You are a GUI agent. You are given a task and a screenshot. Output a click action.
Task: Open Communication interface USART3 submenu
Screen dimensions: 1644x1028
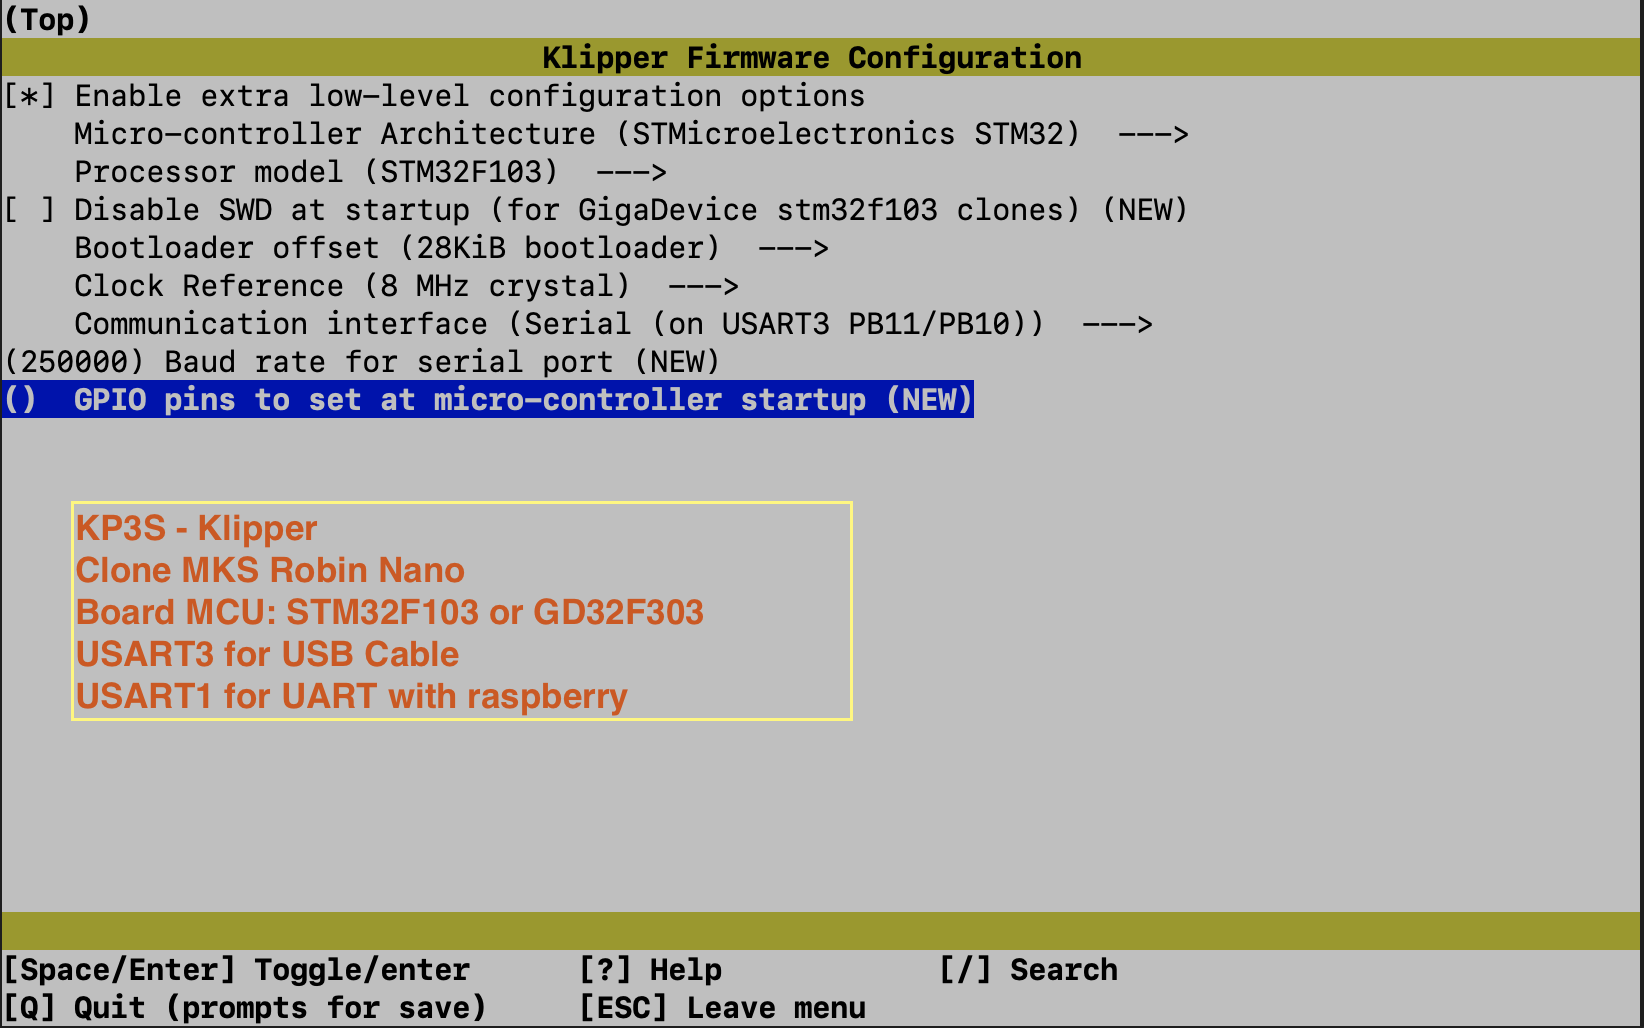click(x=613, y=324)
